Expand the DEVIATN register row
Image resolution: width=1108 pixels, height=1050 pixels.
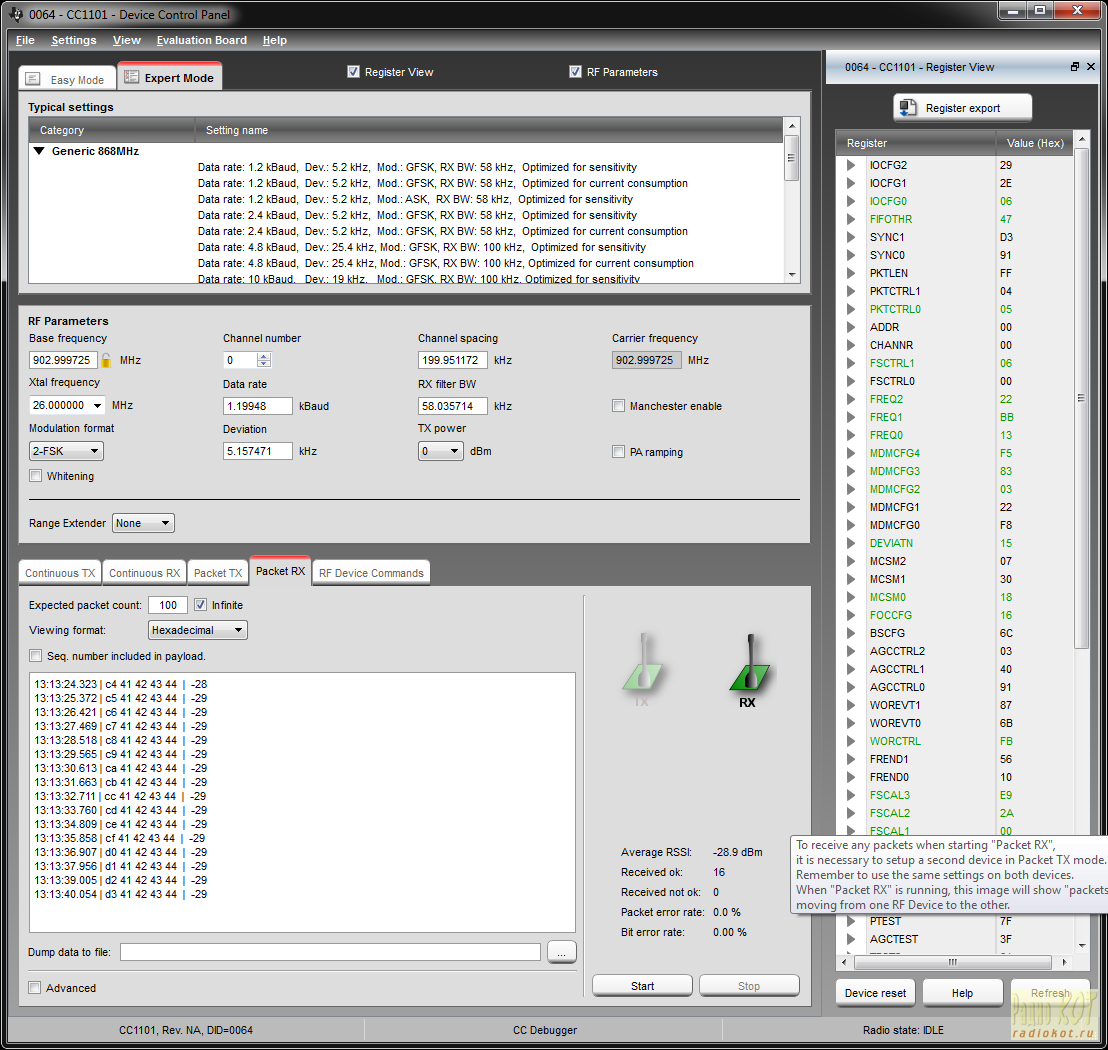pyautogui.click(x=851, y=543)
